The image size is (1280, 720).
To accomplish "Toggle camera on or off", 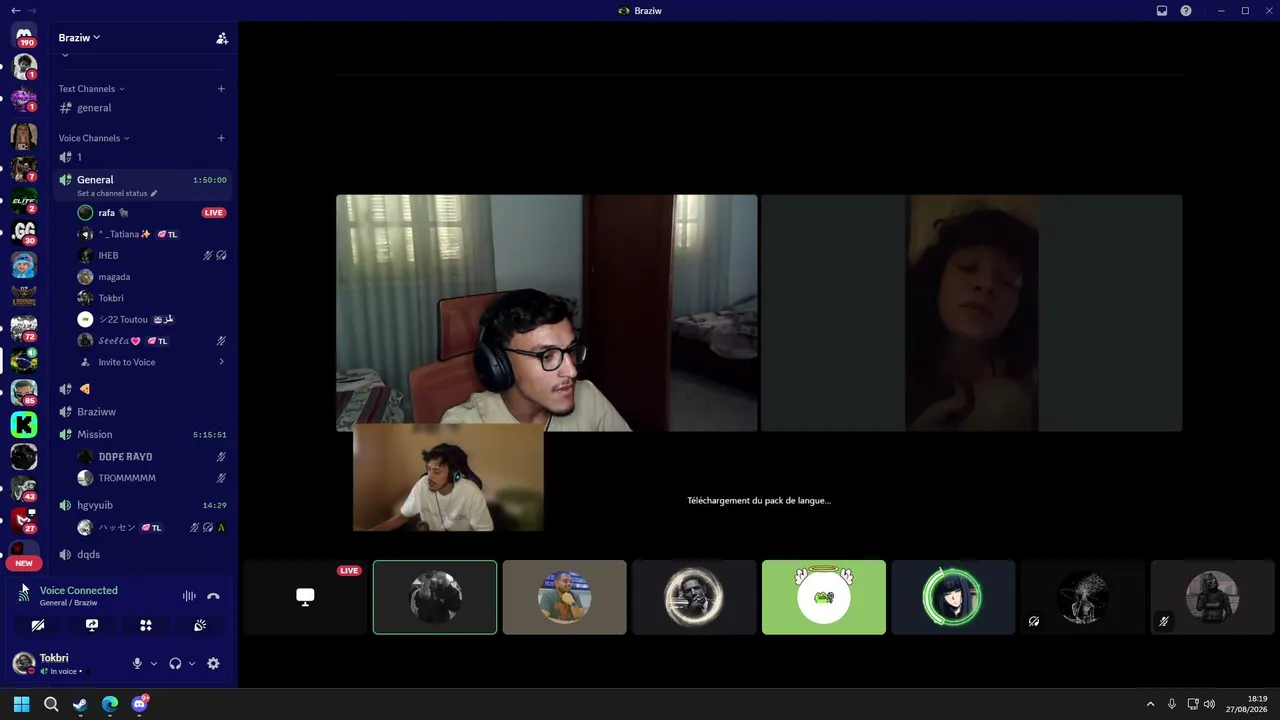I will 38,625.
